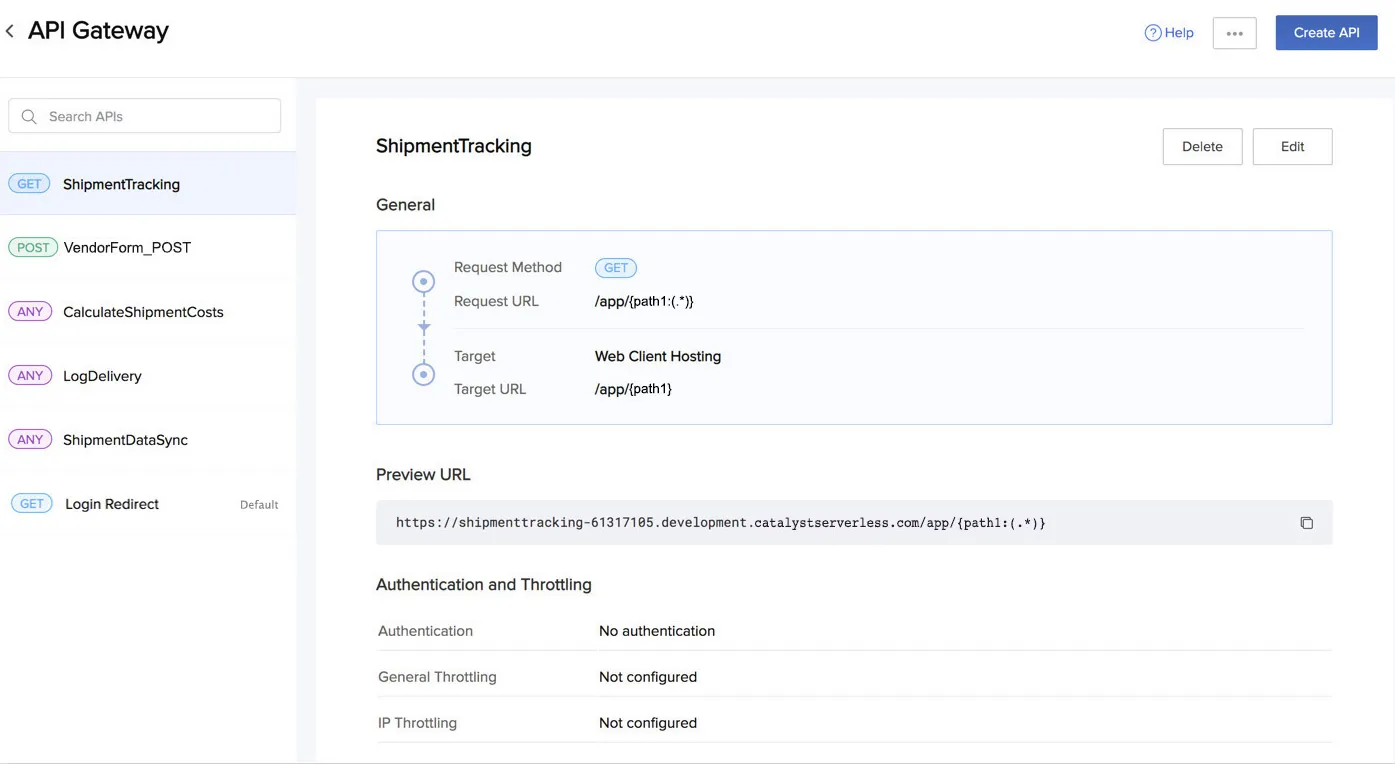Click the API Gateway title

tap(98, 31)
